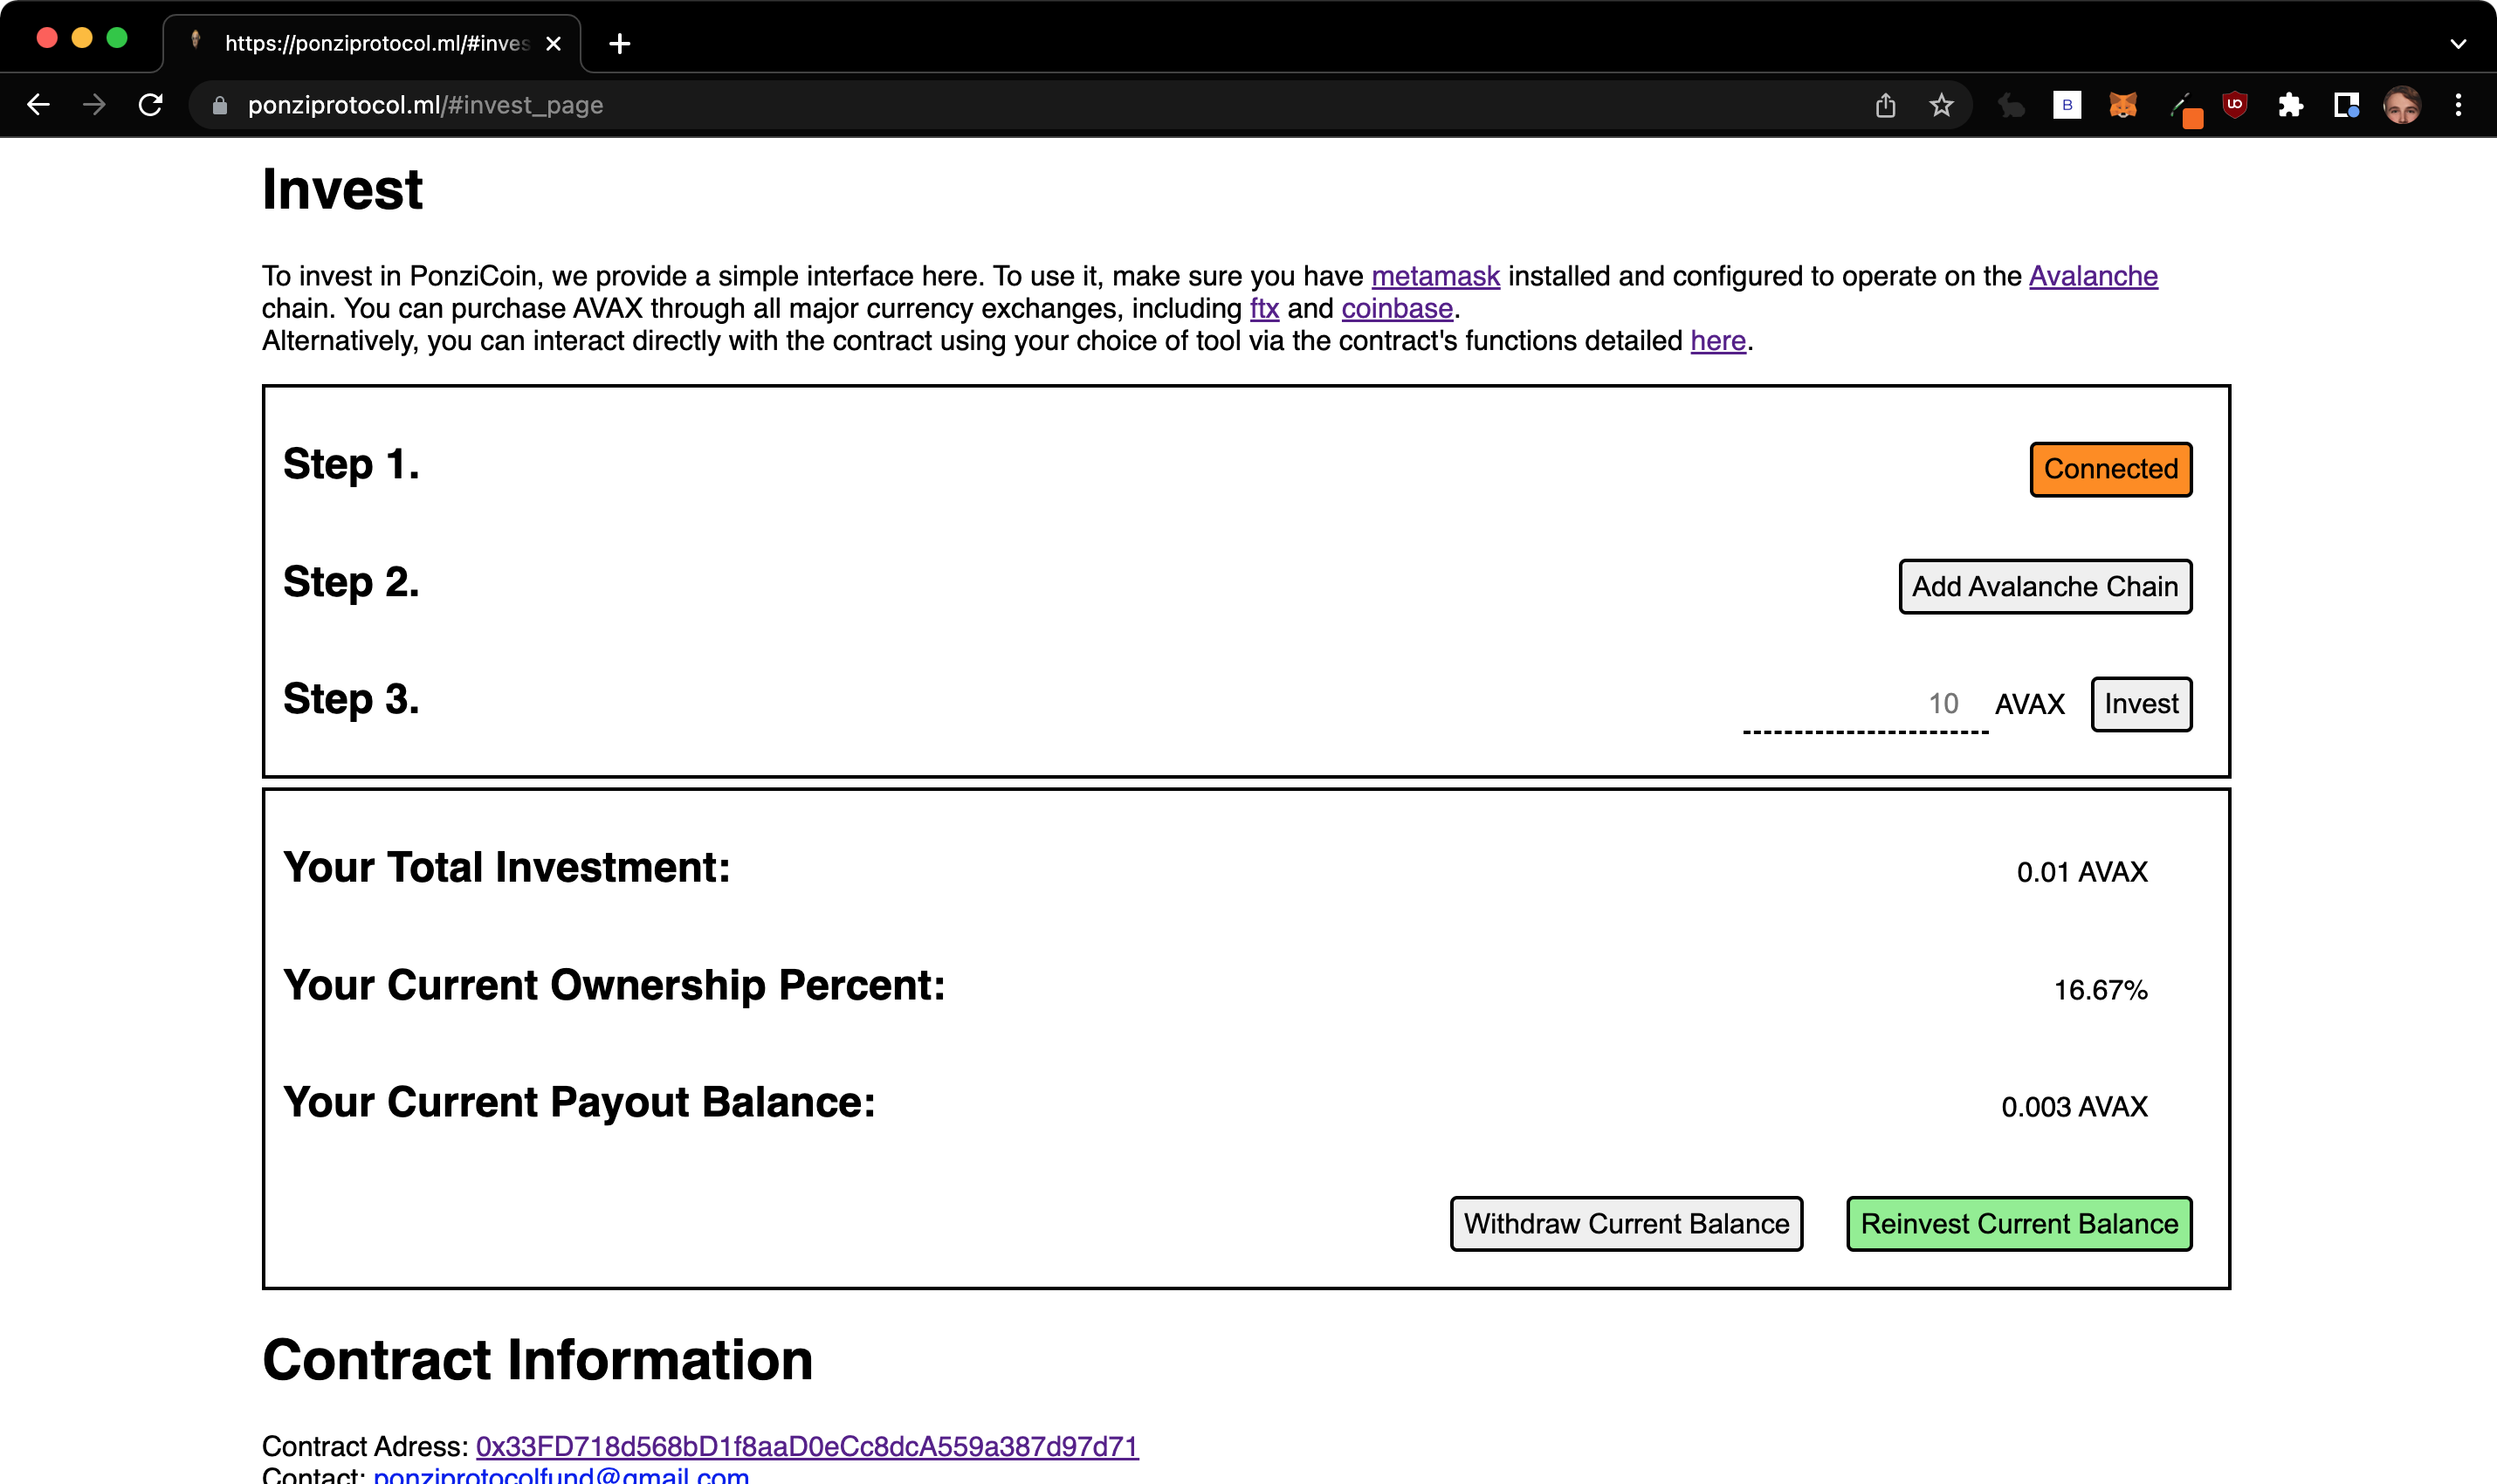Withdraw Current Balance from the contract
The image size is (2497, 1484).
(1624, 1223)
